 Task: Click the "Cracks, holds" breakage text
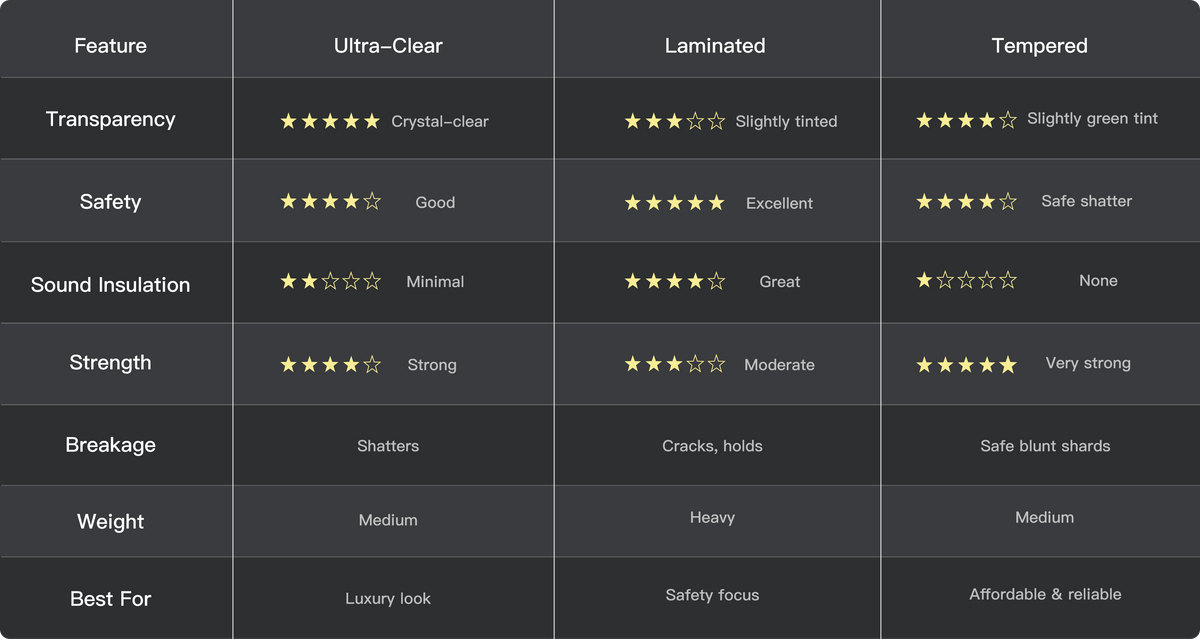tap(712, 446)
